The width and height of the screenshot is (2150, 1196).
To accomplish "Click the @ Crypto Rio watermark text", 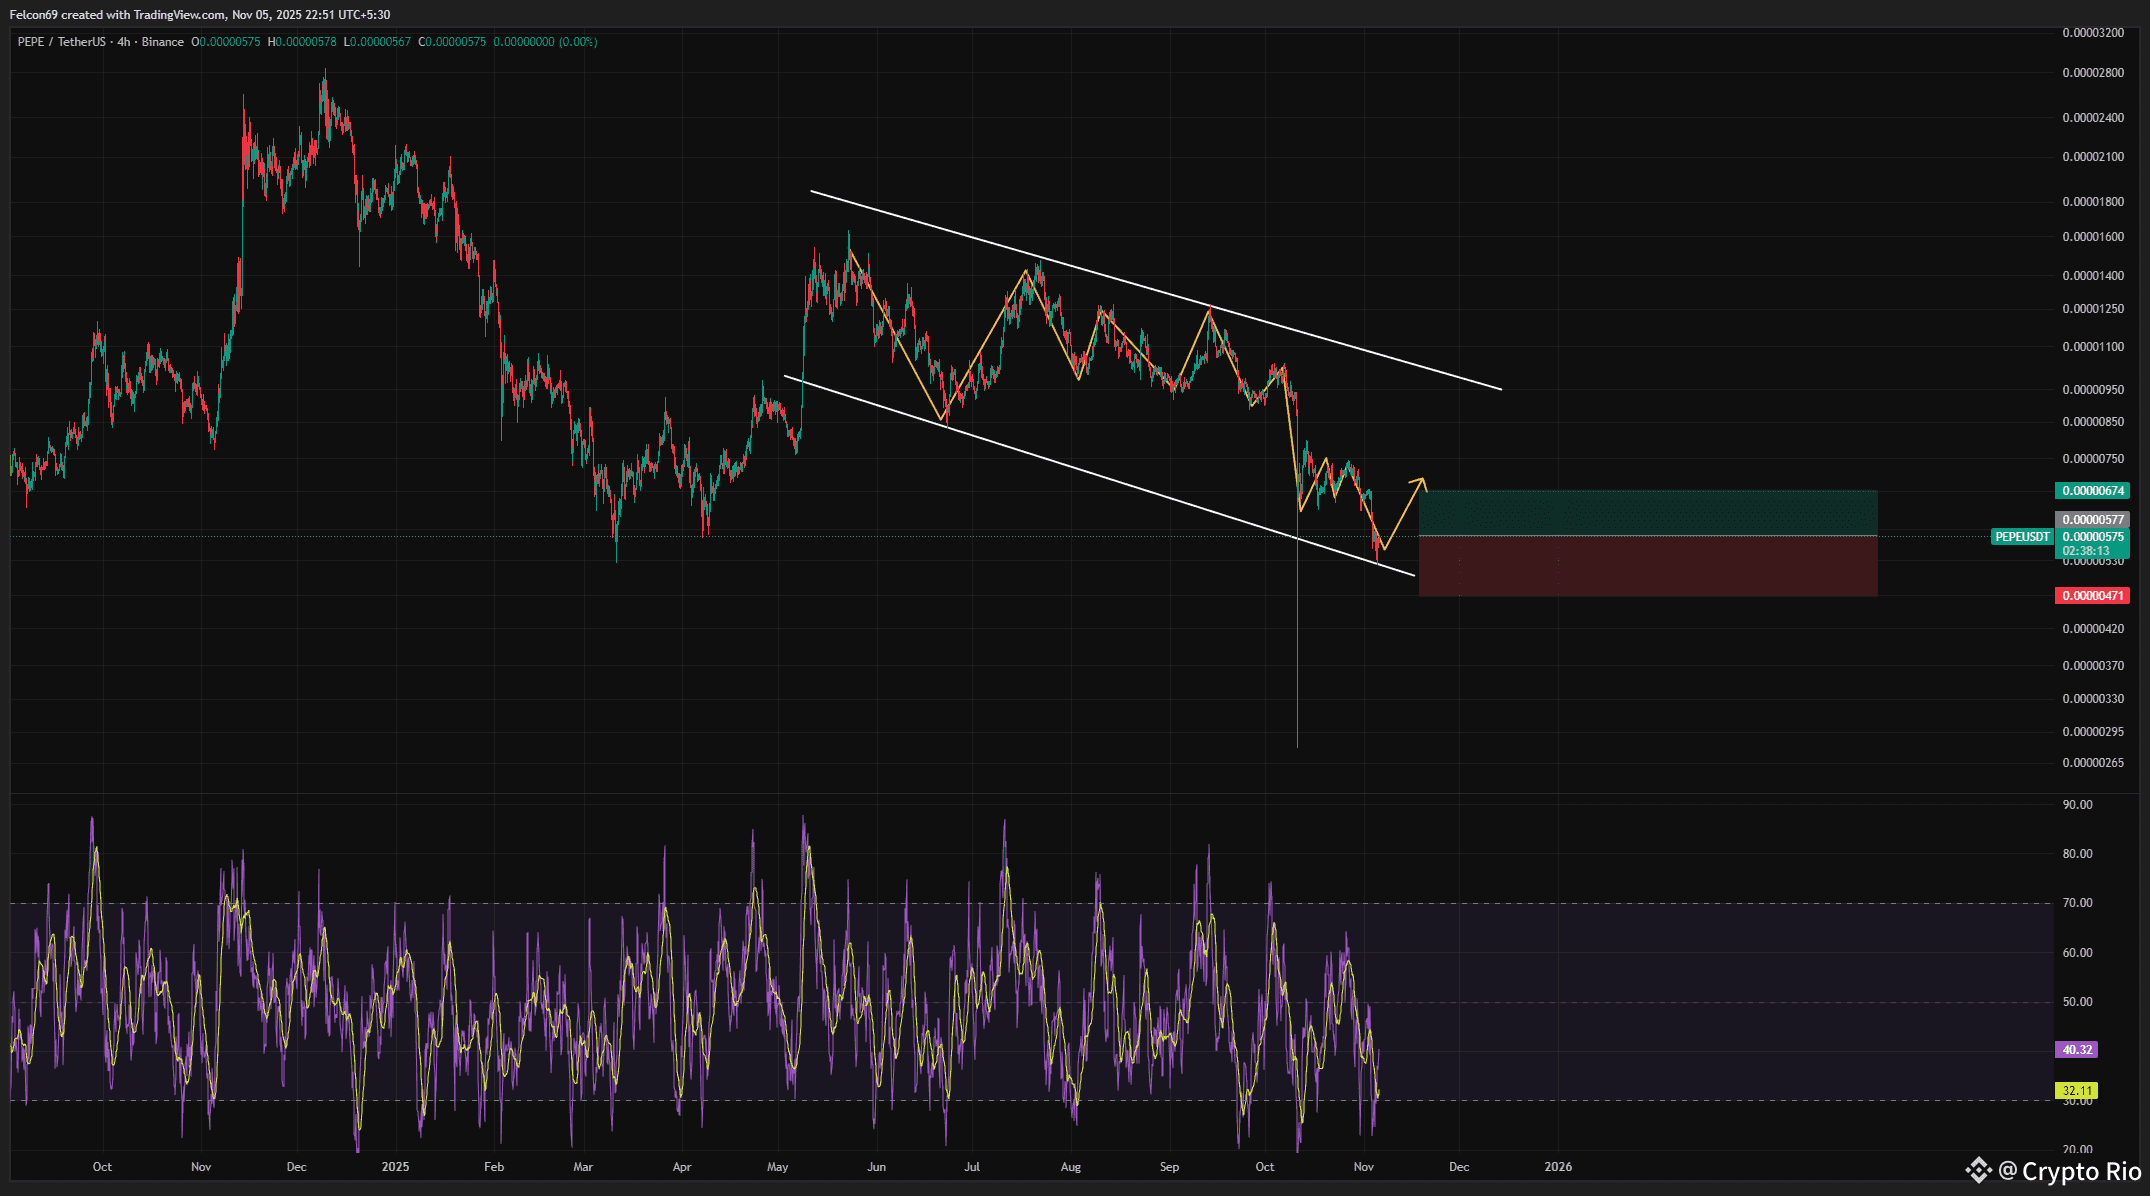I will click(2070, 1170).
